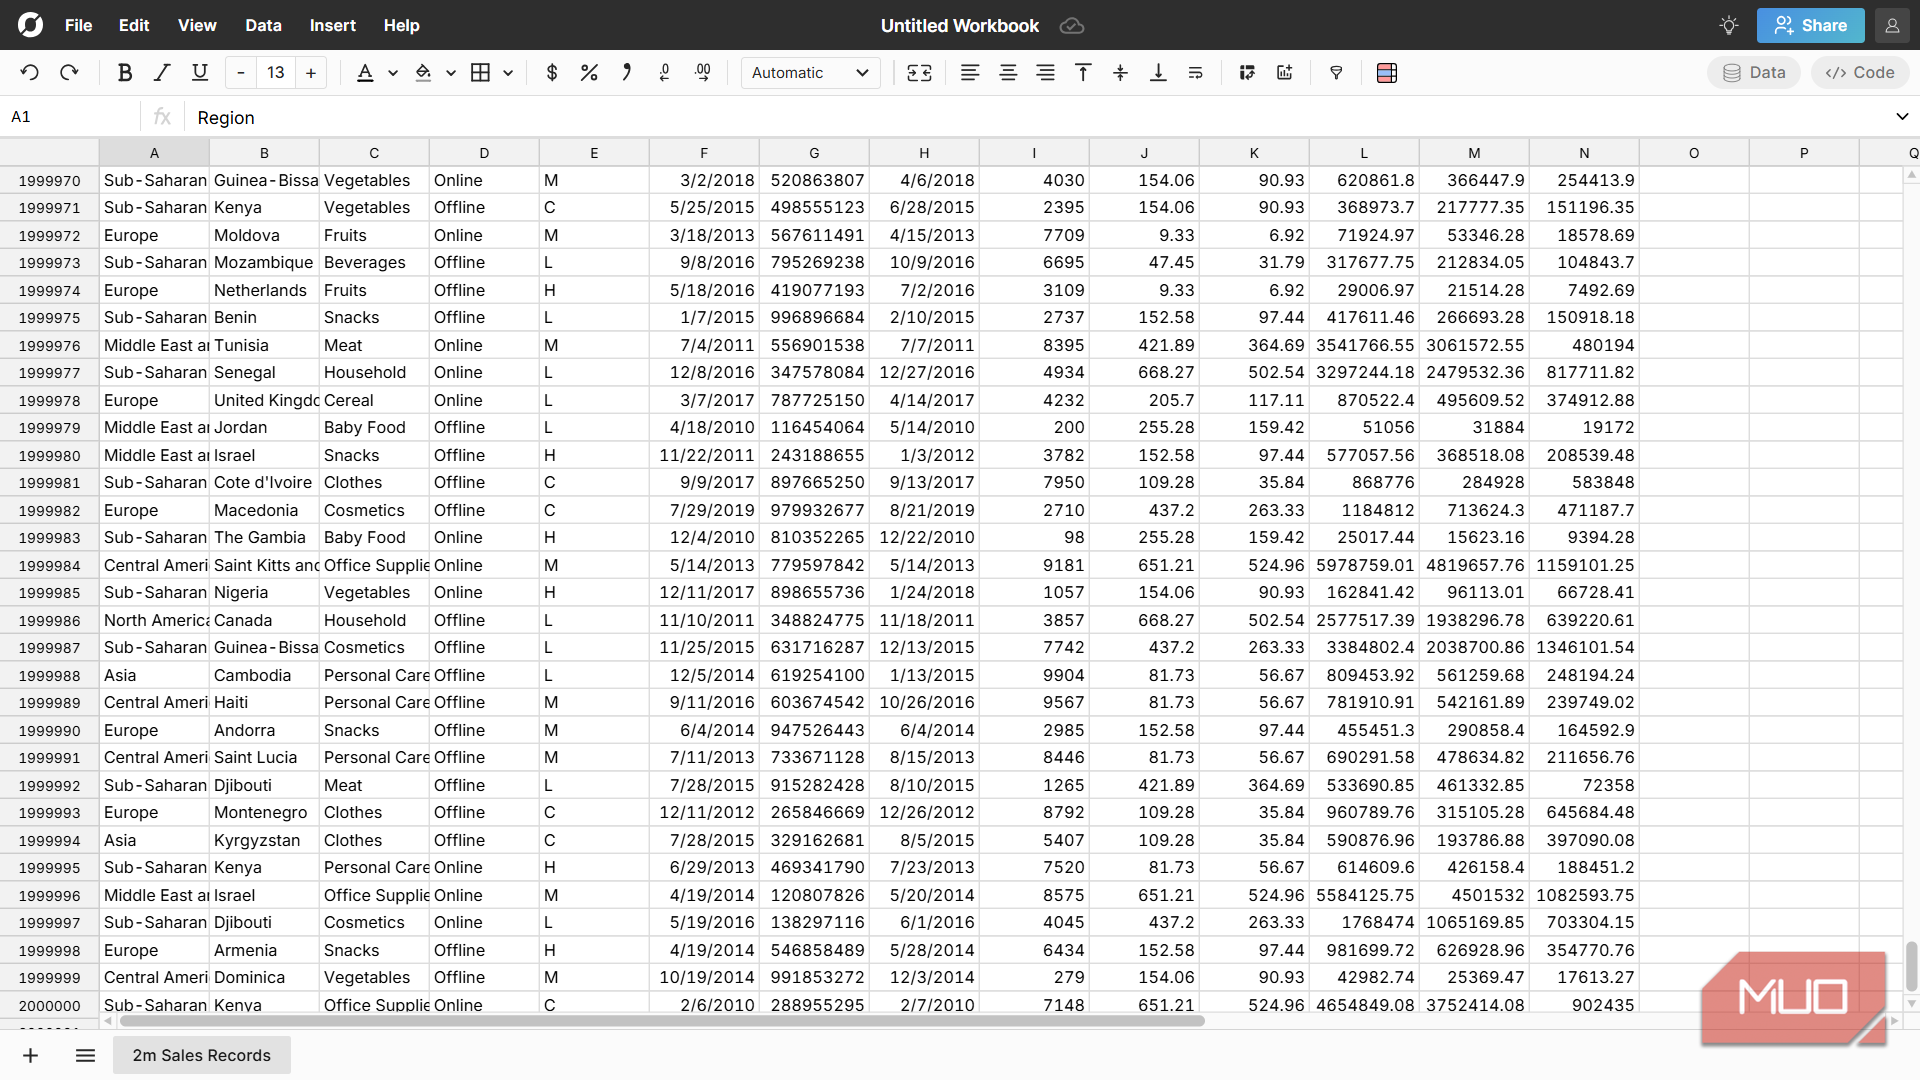The width and height of the screenshot is (1920, 1080).
Task: Expand the formula bar chevron
Action: click(x=1901, y=117)
